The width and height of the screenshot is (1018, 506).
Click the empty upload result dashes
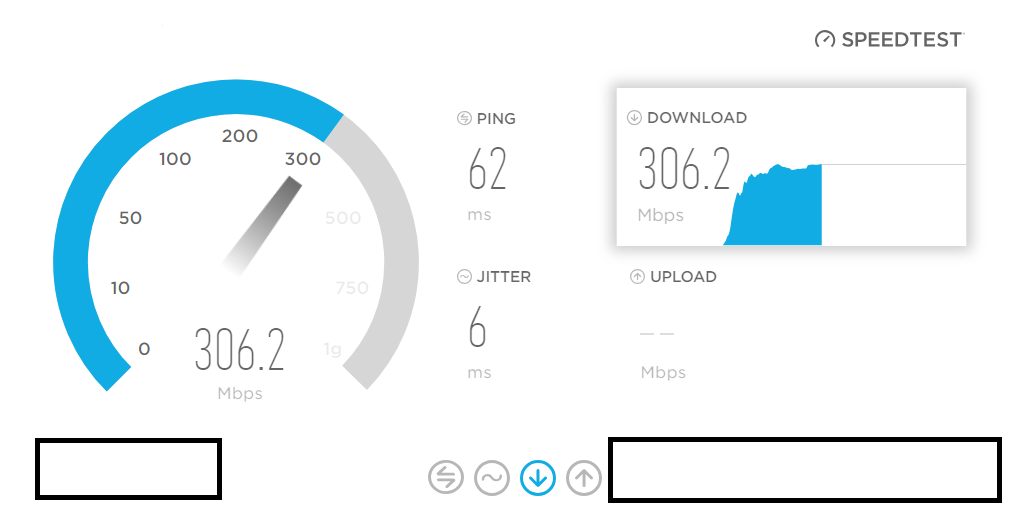(x=657, y=334)
